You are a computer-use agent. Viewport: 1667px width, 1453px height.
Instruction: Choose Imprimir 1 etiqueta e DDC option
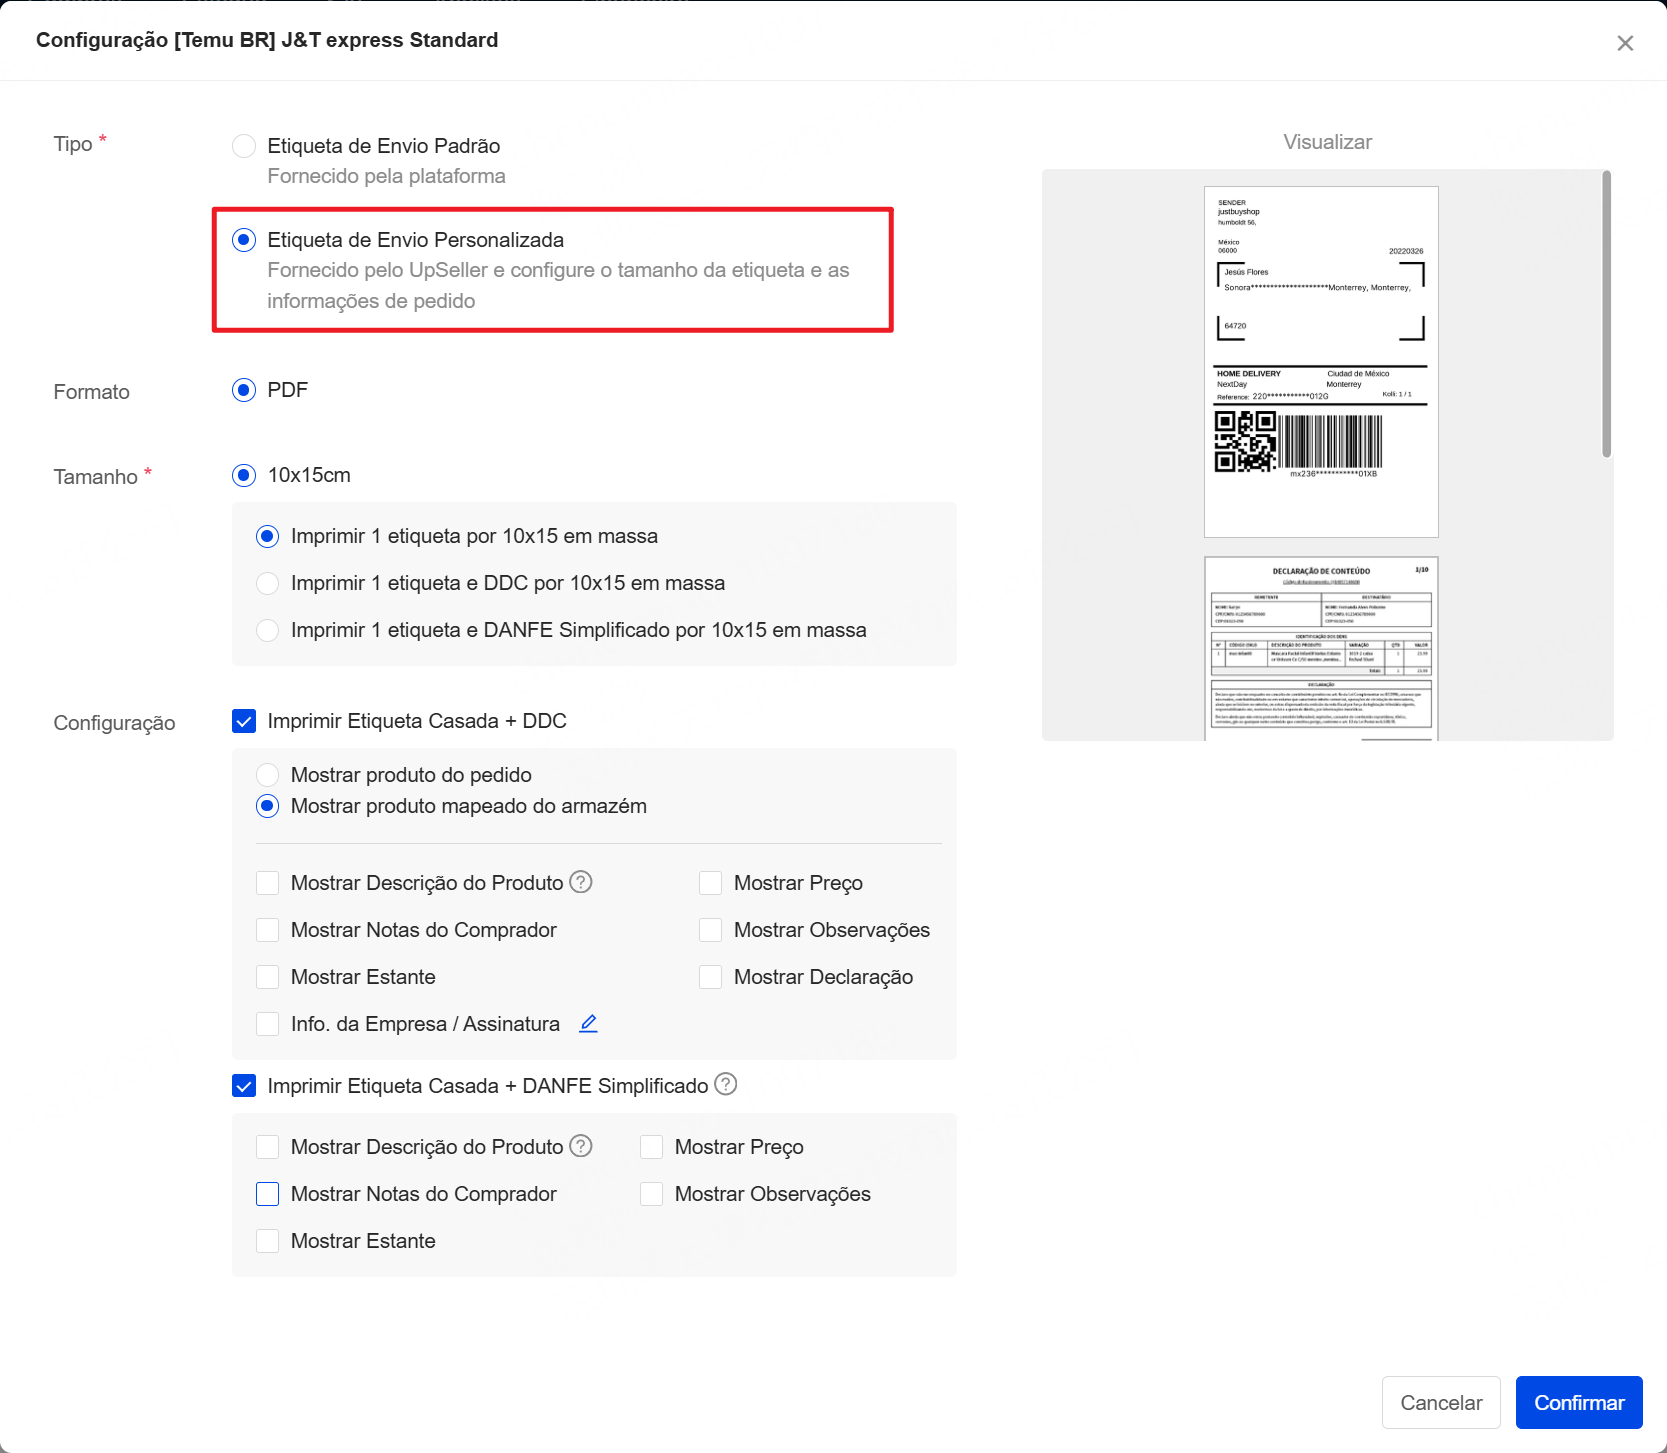pos(268,583)
